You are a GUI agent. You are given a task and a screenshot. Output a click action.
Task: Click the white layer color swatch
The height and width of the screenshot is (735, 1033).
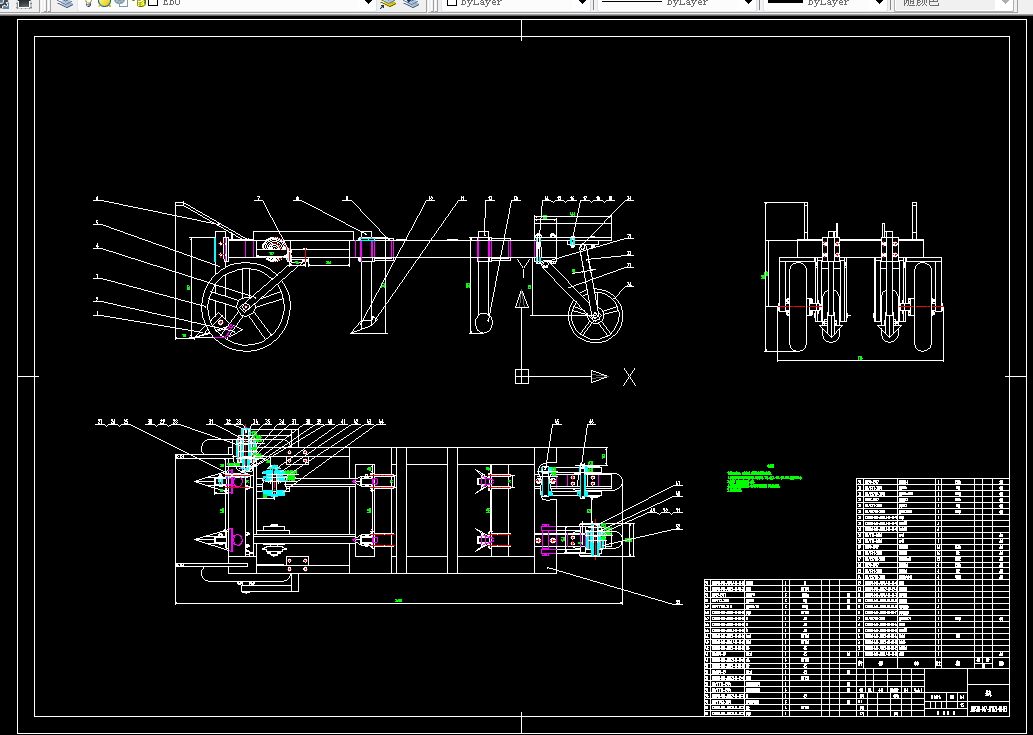click(x=152, y=3)
